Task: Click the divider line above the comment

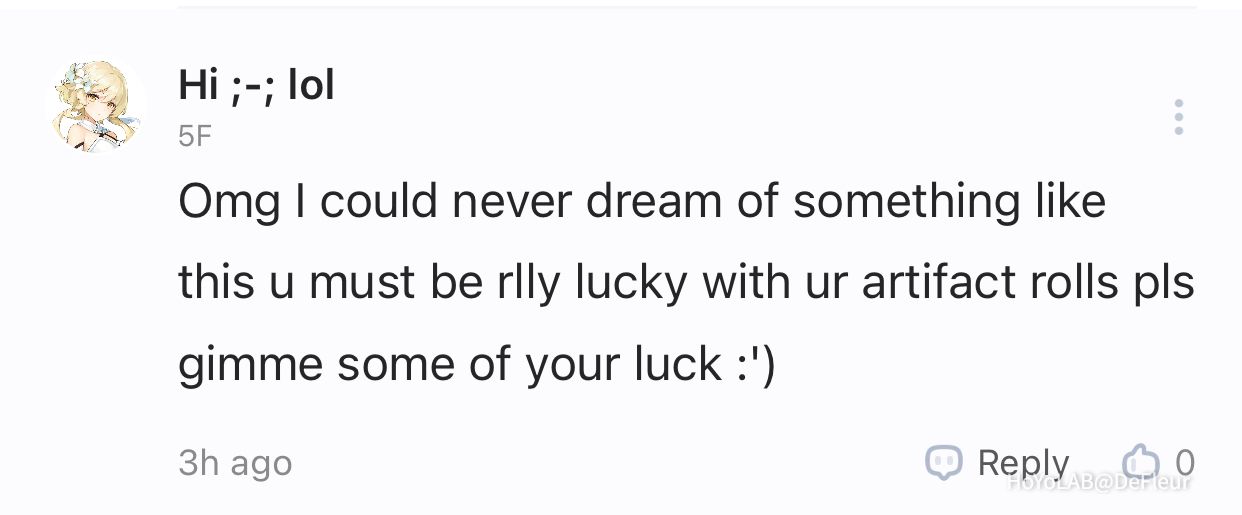Action: (687, 8)
